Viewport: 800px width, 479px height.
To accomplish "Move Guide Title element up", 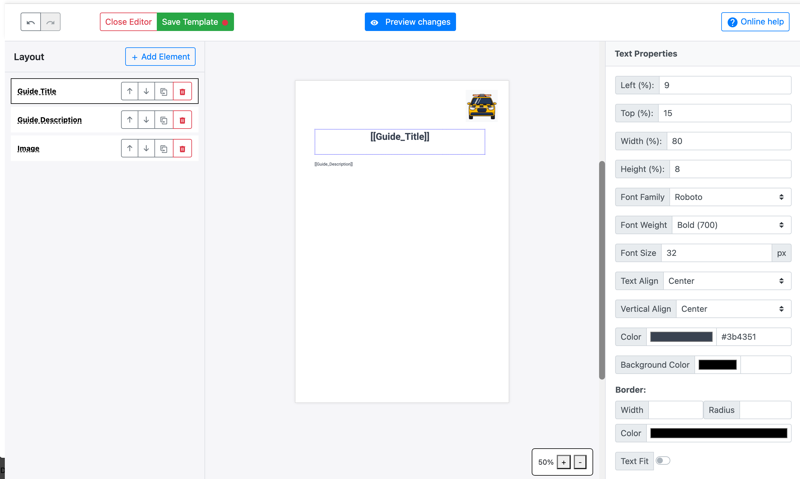I will click(129, 92).
